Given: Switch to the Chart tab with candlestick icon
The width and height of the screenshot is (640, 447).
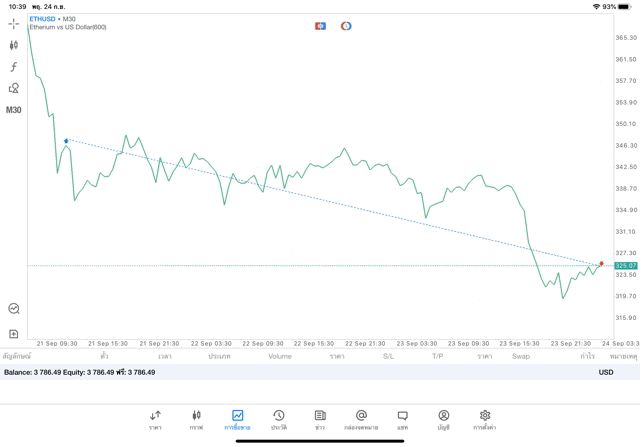Looking at the screenshot, I should 196,419.
